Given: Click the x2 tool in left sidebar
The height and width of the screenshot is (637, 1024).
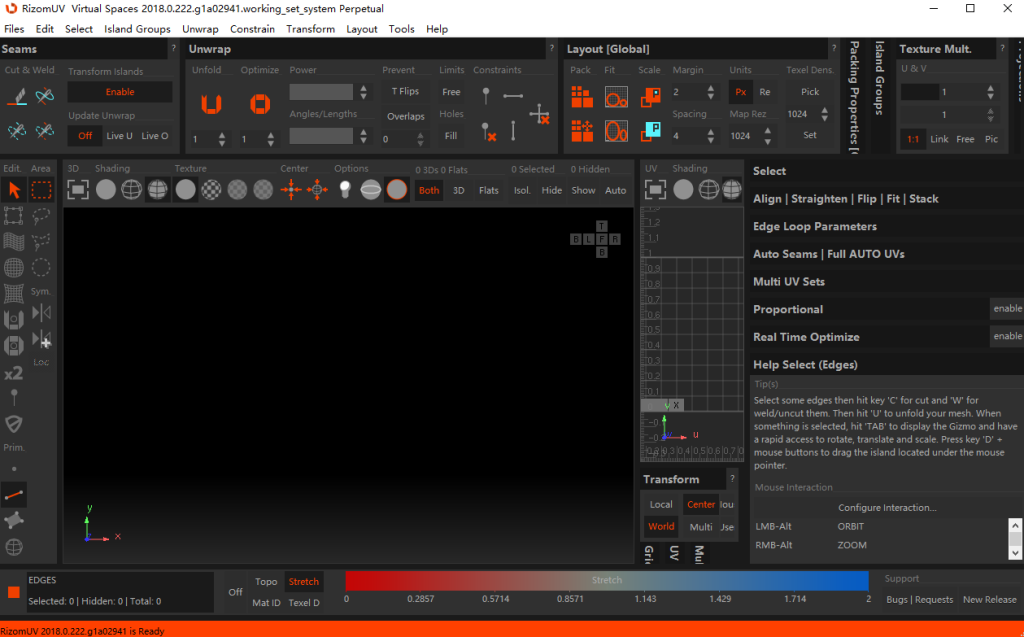Looking at the screenshot, I should [14, 373].
